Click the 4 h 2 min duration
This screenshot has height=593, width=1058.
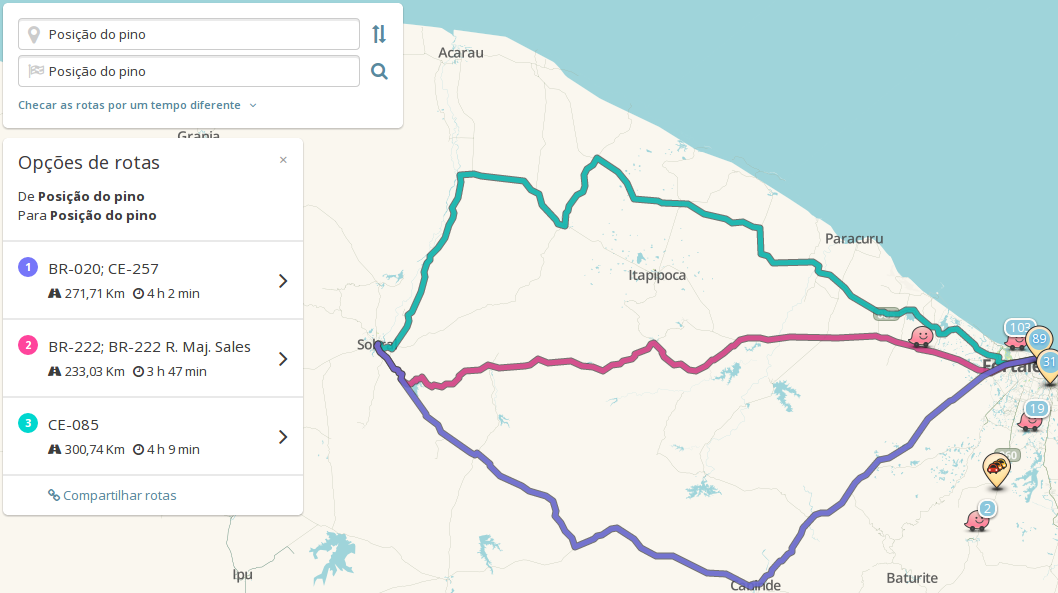173,293
